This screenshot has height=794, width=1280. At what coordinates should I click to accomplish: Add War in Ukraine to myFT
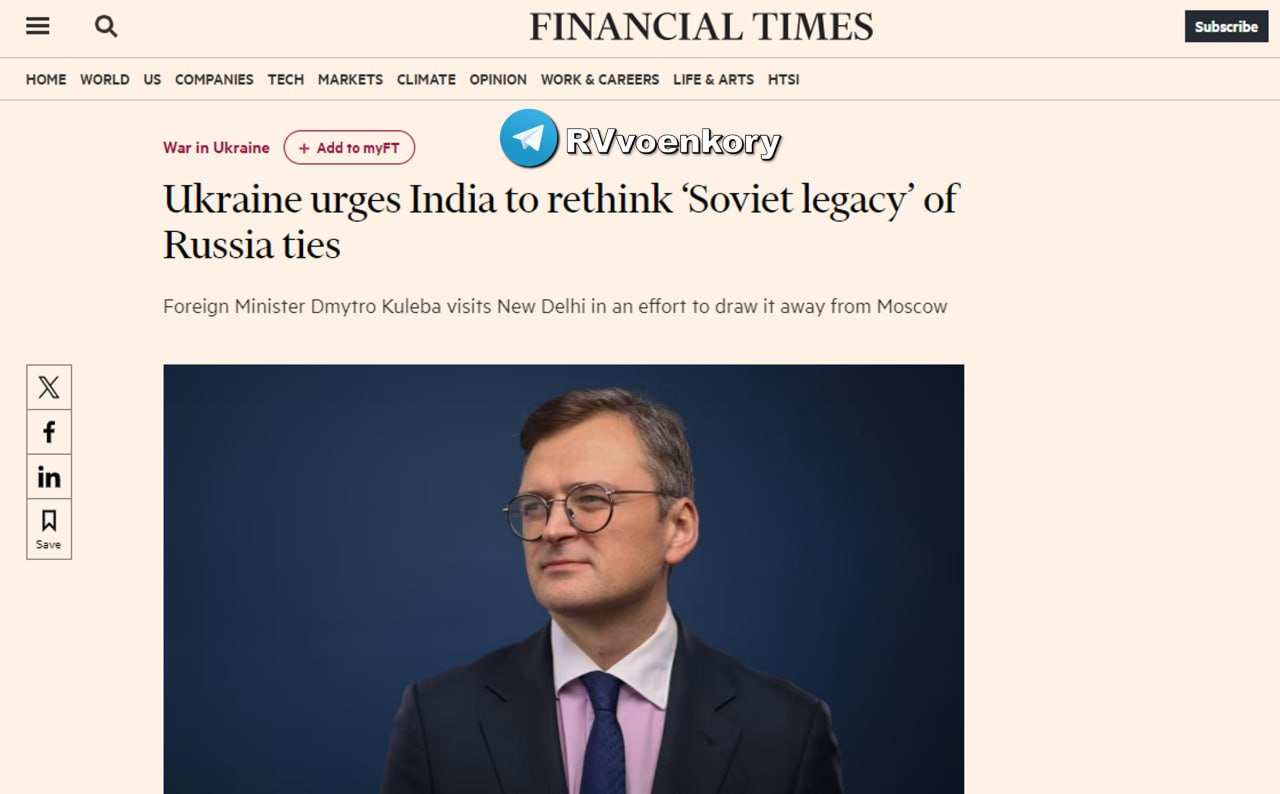click(x=349, y=148)
